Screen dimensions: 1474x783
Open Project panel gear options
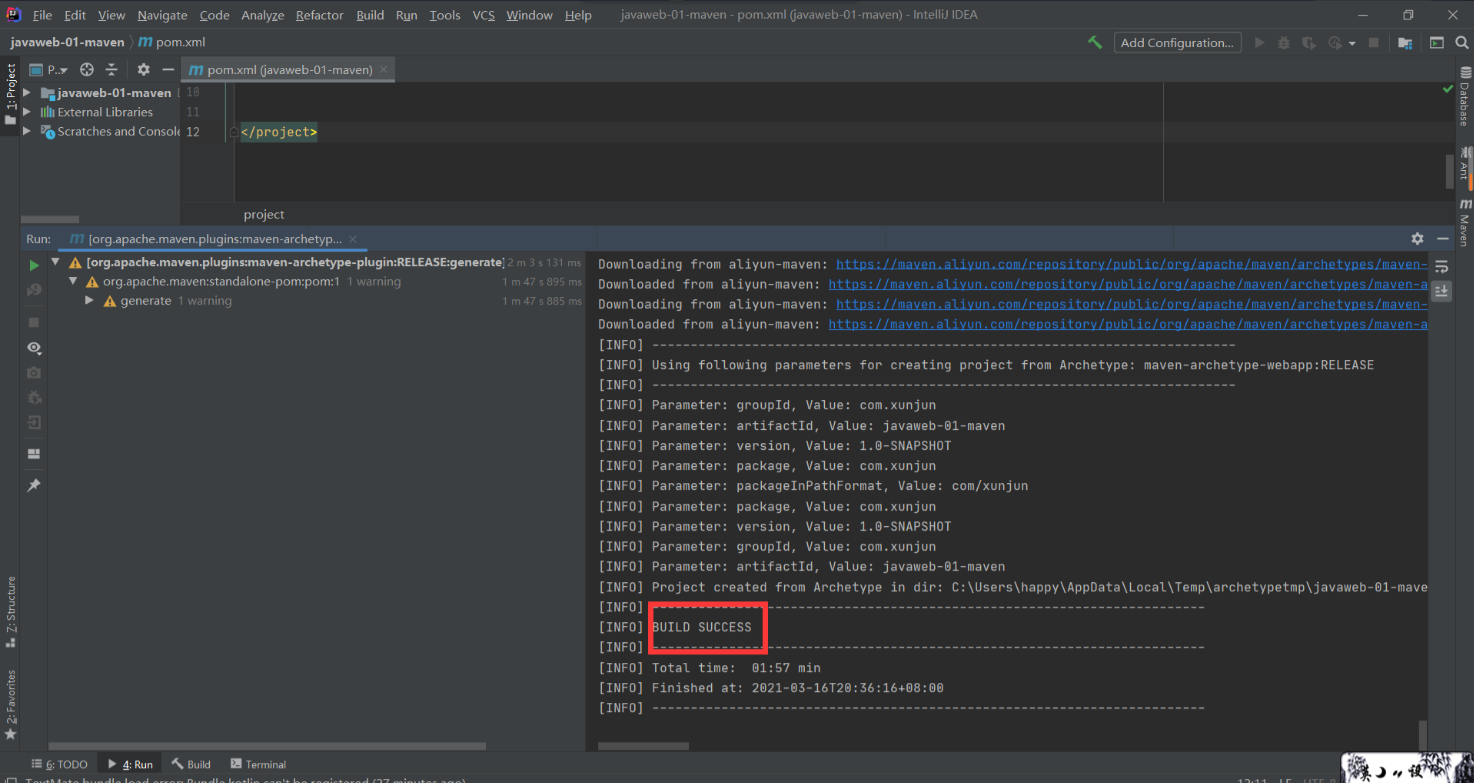pyautogui.click(x=143, y=70)
